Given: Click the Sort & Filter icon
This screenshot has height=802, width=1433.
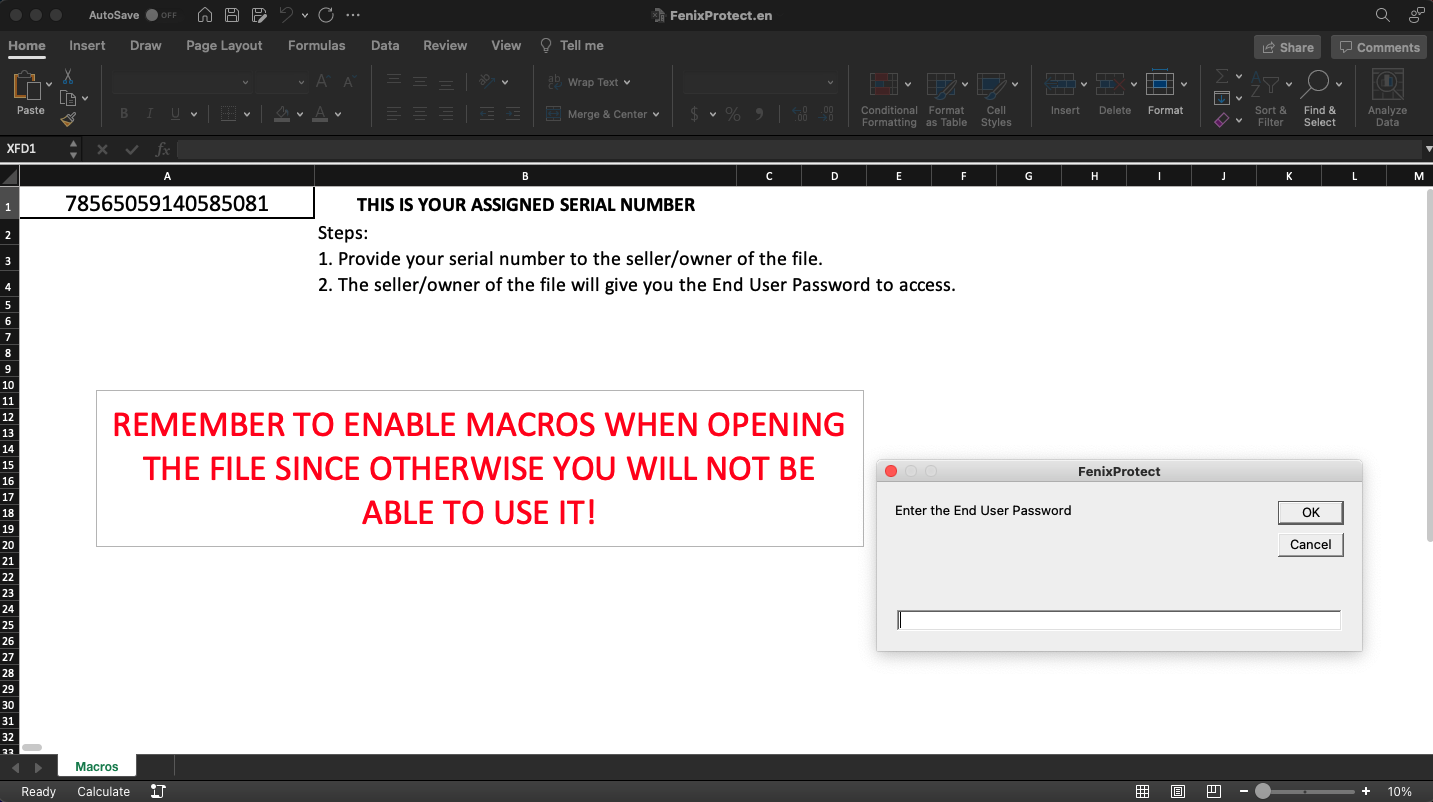Looking at the screenshot, I should [1266, 85].
